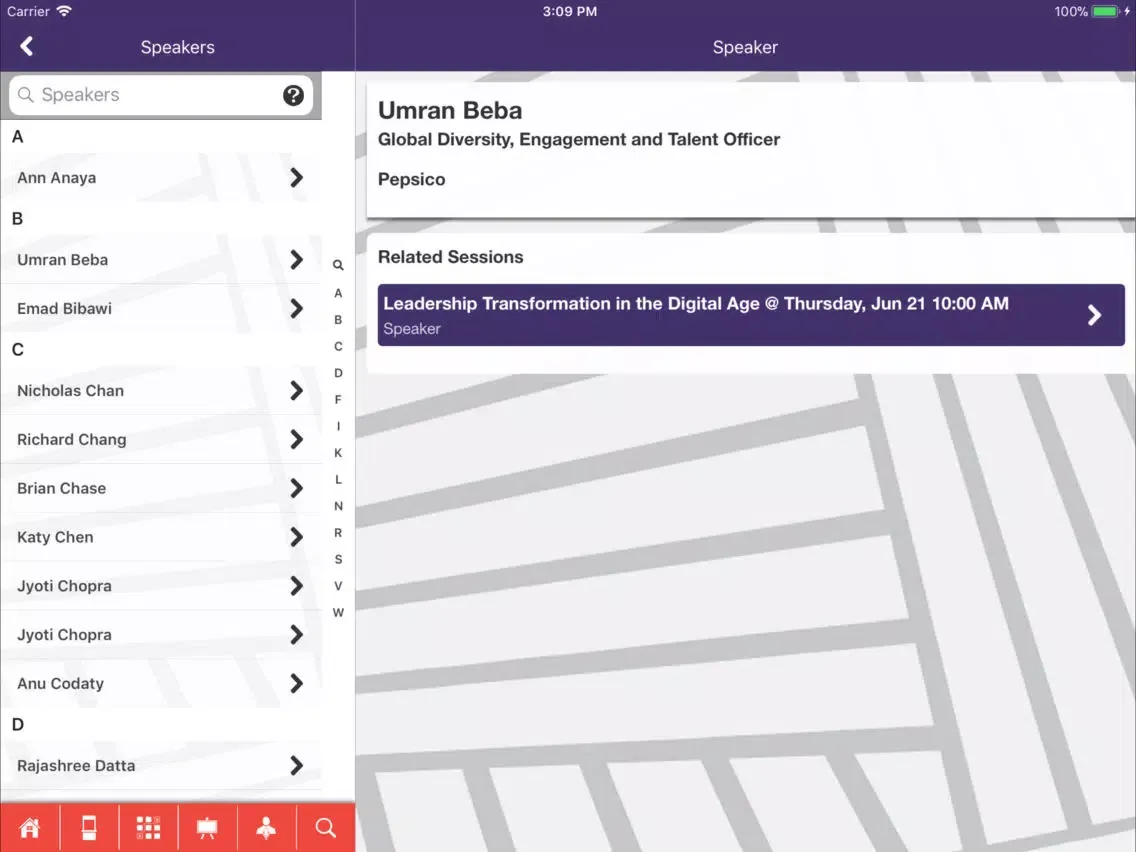
Task: Tap the Wi-Fi indicator in status bar
Action: pos(64,12)
